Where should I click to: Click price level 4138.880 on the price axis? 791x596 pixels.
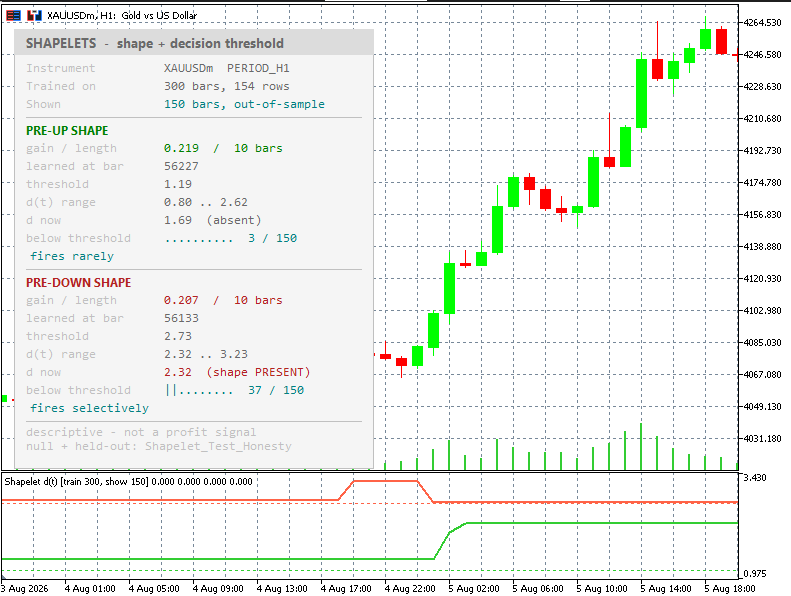[x=762, y=247]
